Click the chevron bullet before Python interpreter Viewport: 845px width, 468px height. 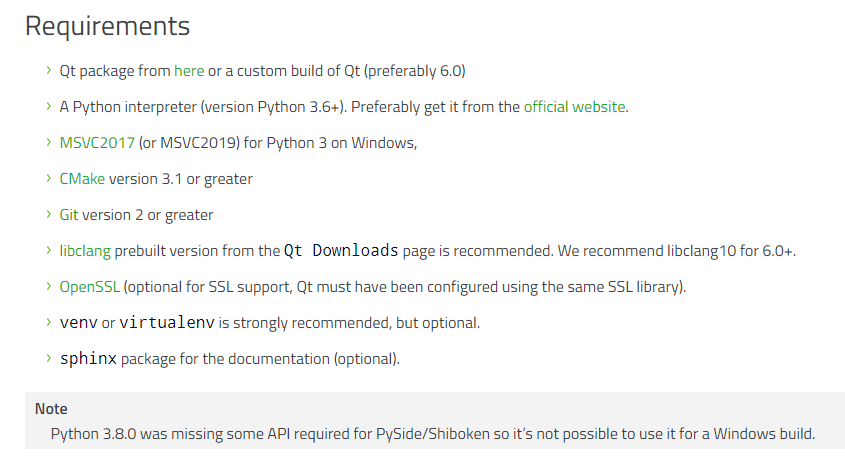49,107
